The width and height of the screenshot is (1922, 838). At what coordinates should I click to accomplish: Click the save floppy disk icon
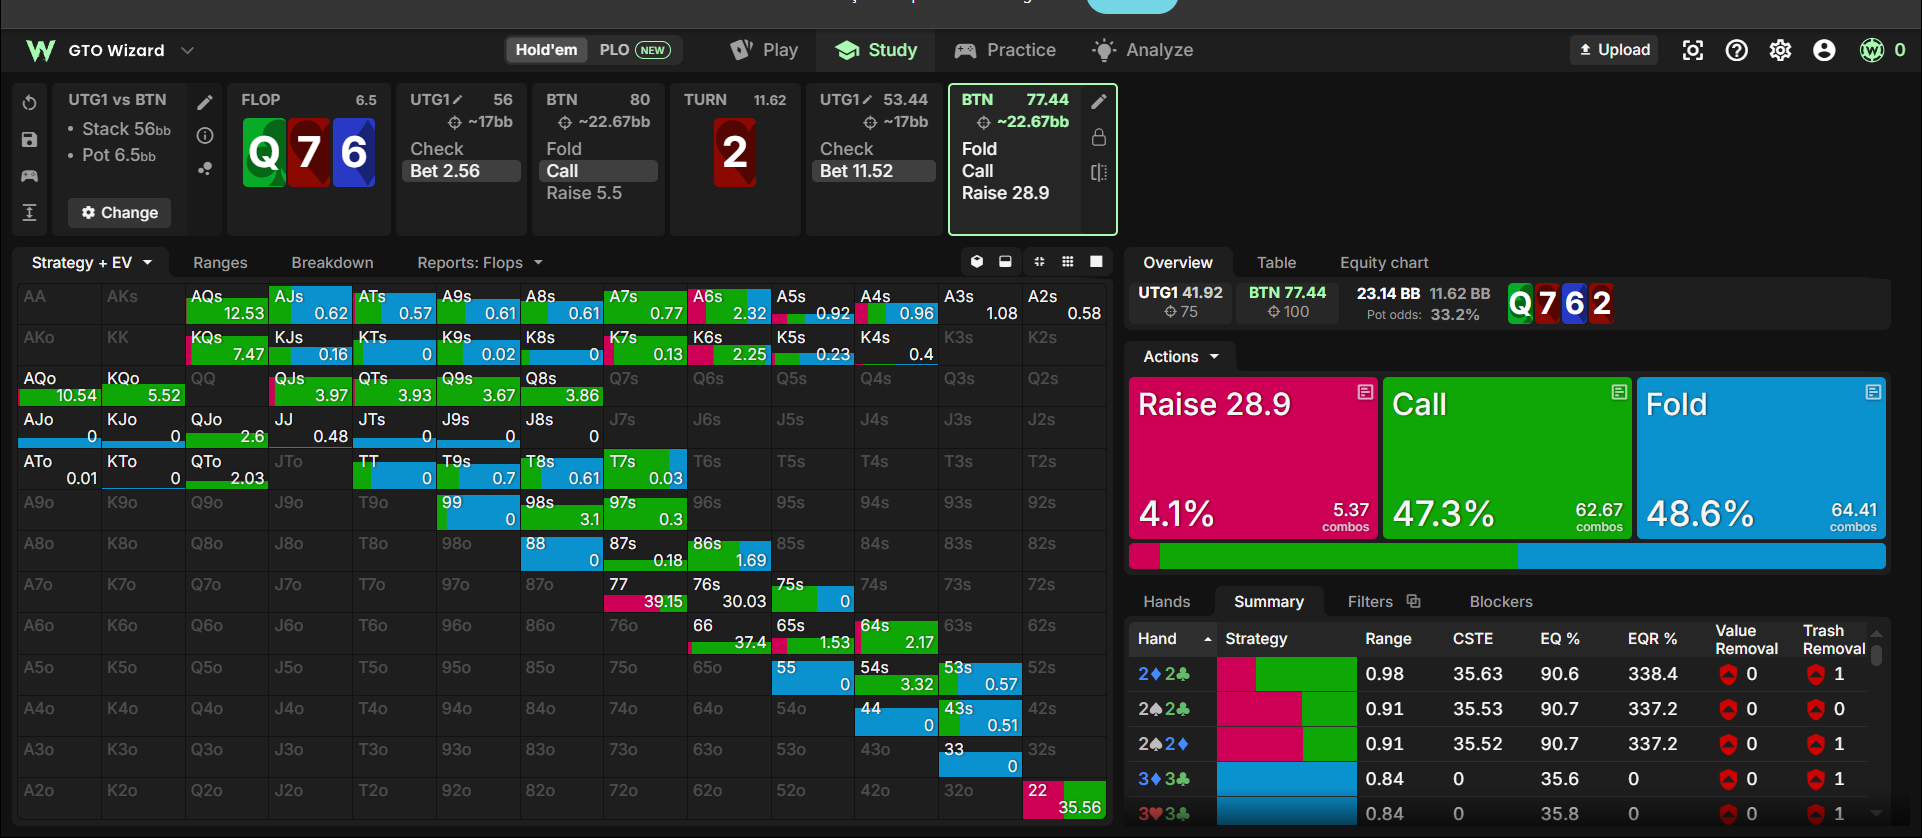(x=29, y=140)
